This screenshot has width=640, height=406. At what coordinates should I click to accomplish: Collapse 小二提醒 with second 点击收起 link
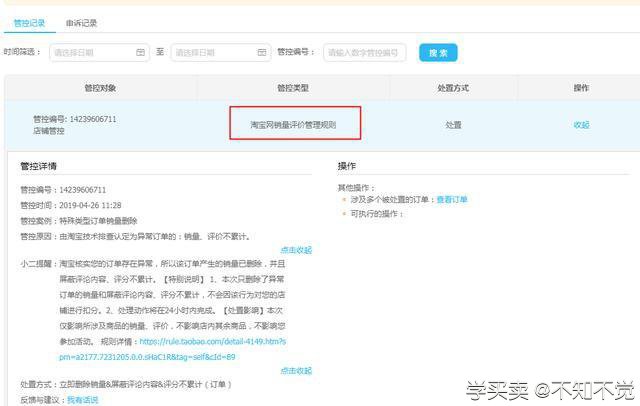pos(296,371)
